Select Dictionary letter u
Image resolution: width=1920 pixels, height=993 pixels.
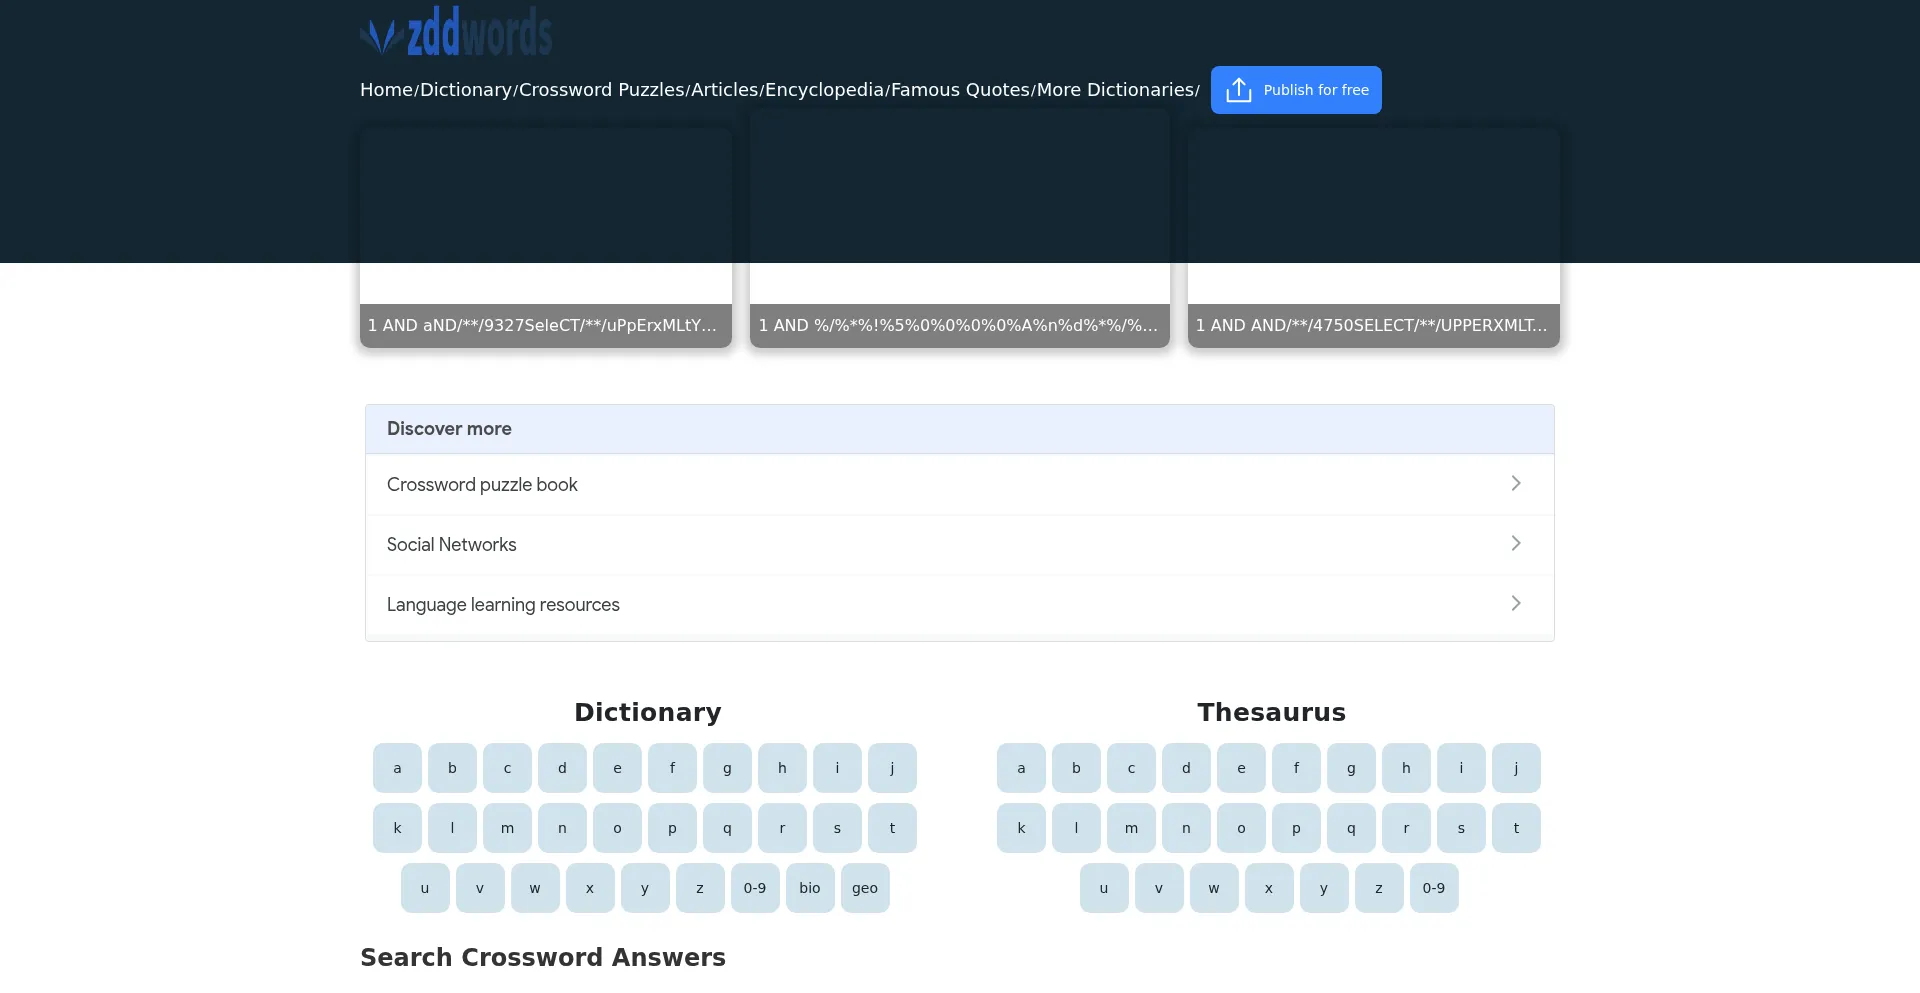(x=425, y=888)
